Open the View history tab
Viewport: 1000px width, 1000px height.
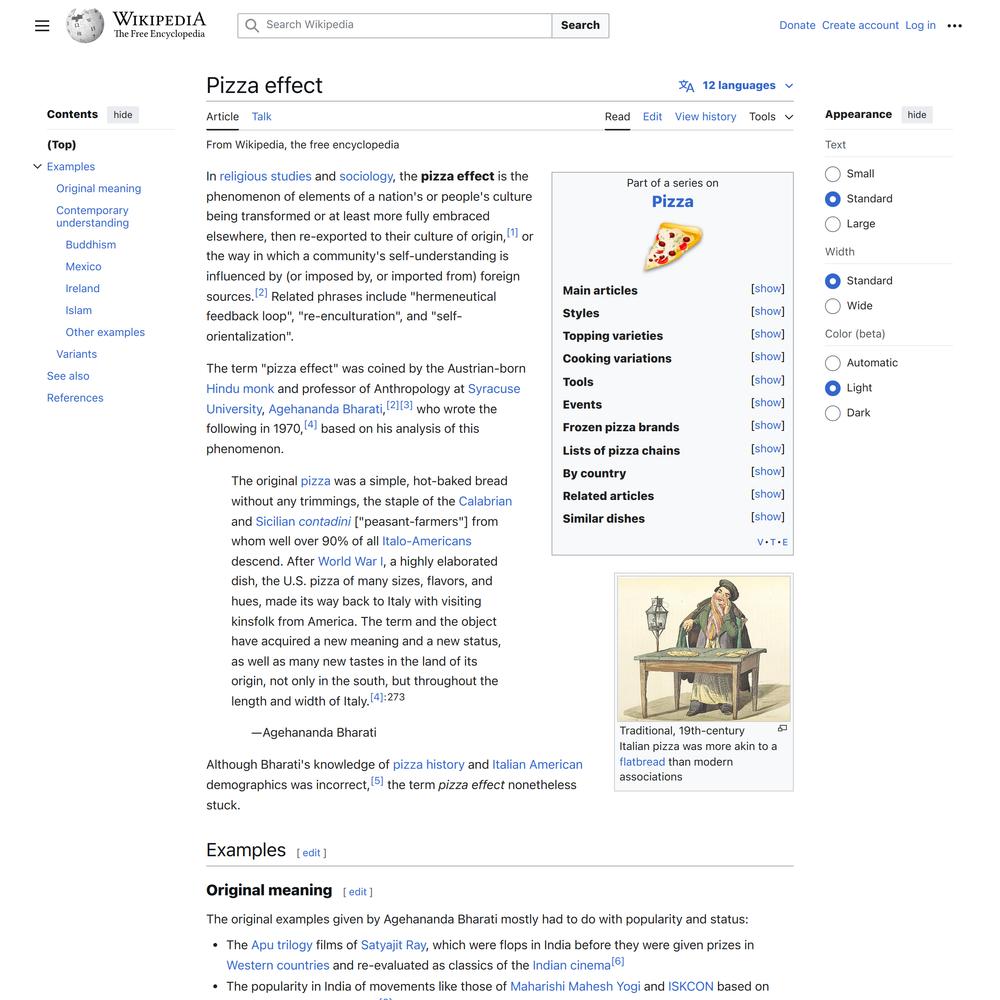[x=705, y=117]
